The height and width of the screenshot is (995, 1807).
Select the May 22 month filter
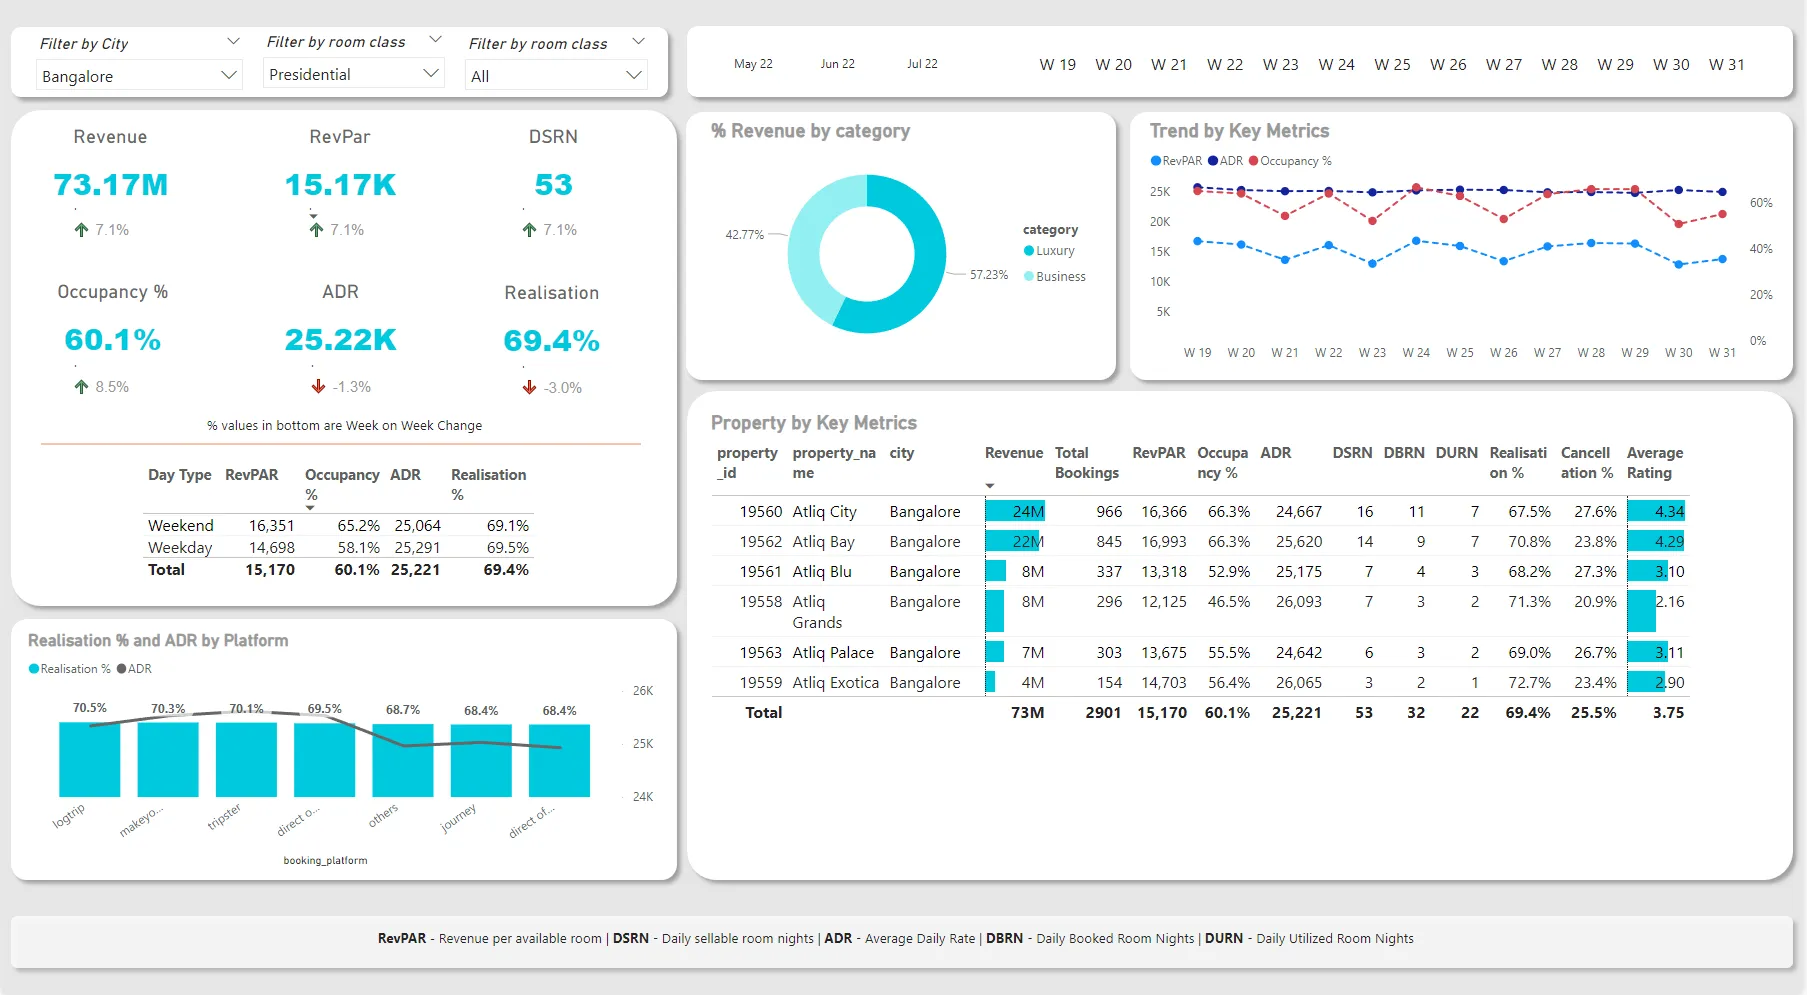click(x=753, y=64)
